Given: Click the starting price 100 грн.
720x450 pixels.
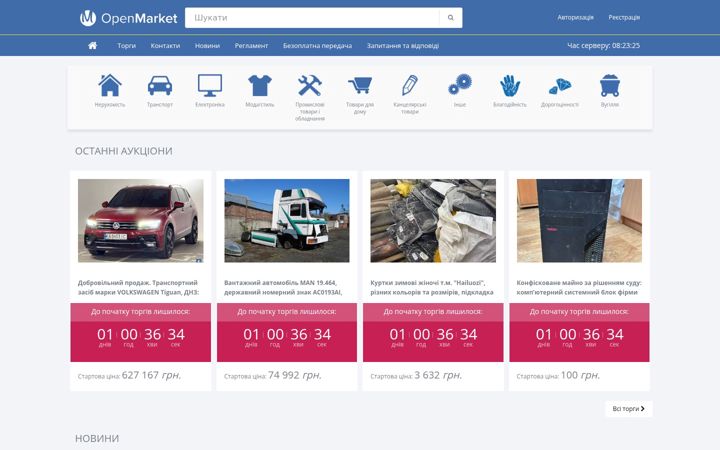Looking at the screenshot, I should 580,375.
